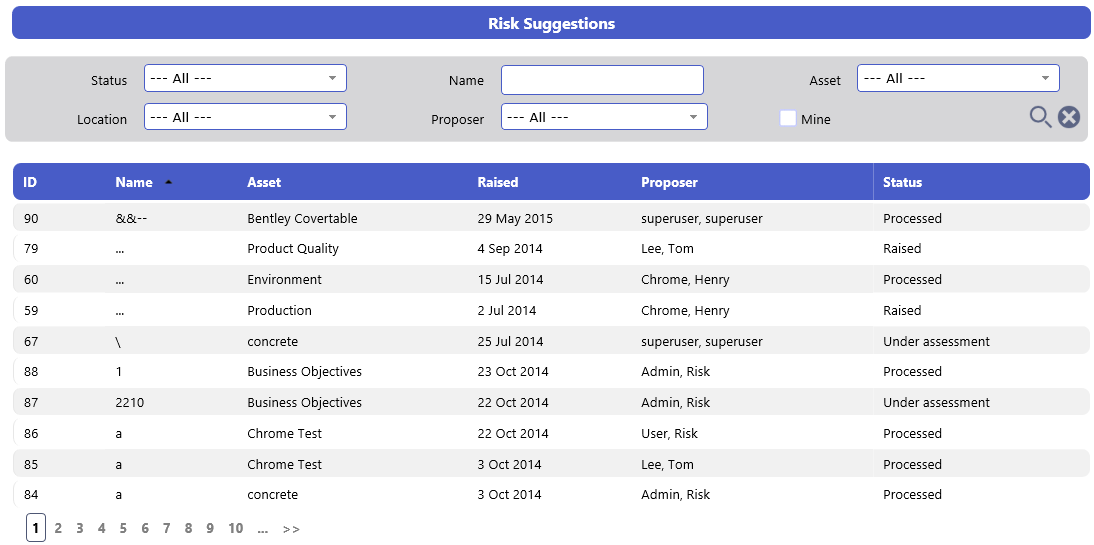Tick the Mine checkbox

pos(788,119)
